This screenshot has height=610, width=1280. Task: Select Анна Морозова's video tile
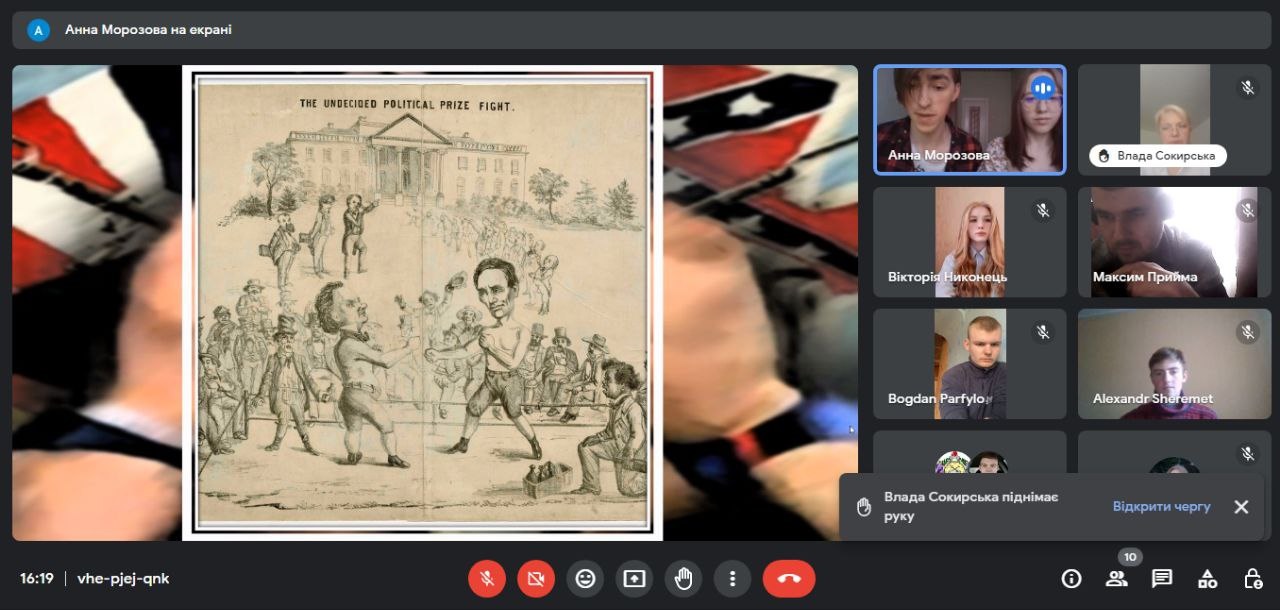click(x=970, y=120)
